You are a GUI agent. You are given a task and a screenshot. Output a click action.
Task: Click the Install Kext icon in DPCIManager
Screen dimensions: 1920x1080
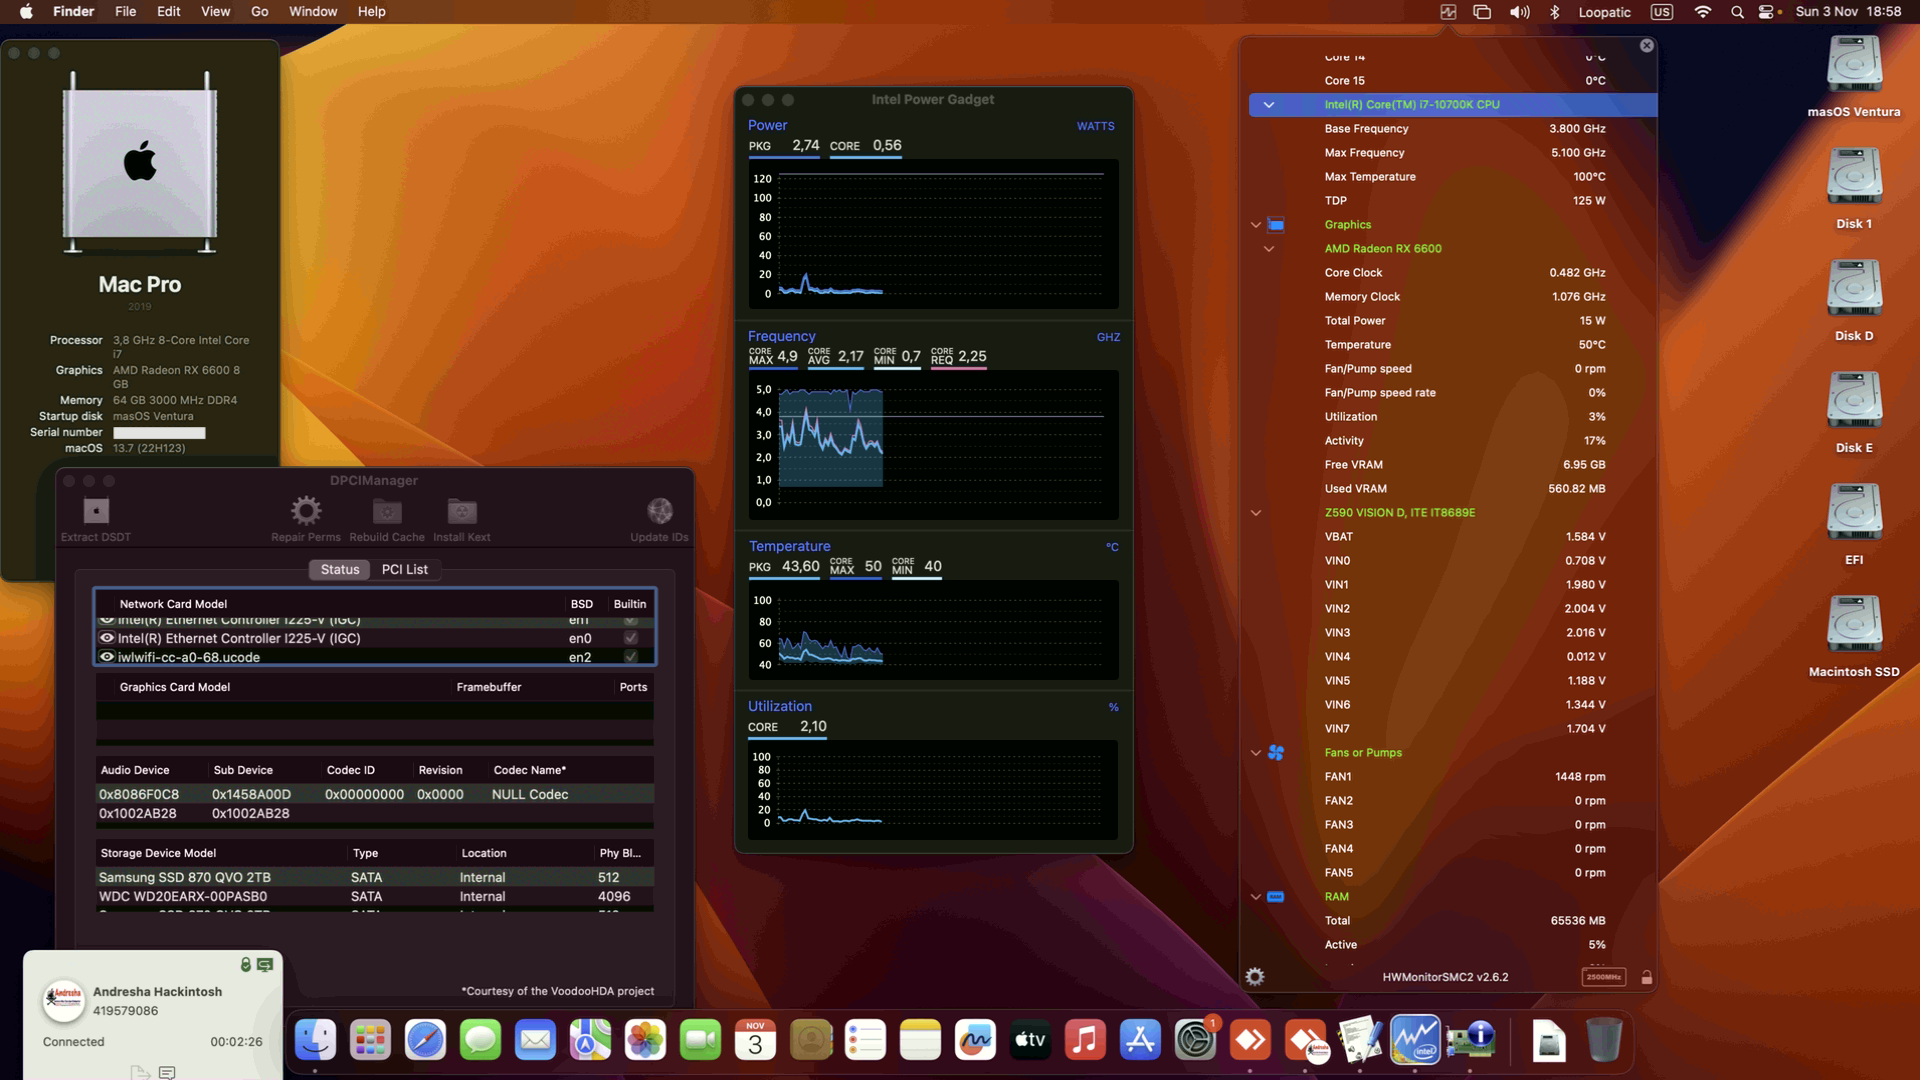(461, 513)
